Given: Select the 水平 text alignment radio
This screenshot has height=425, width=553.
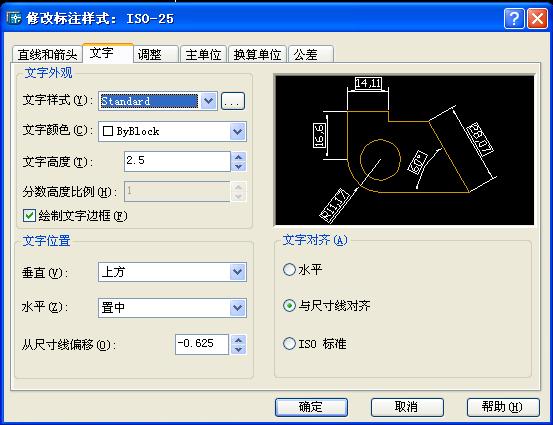Looking at the screenshot, I should coord(289,270).
